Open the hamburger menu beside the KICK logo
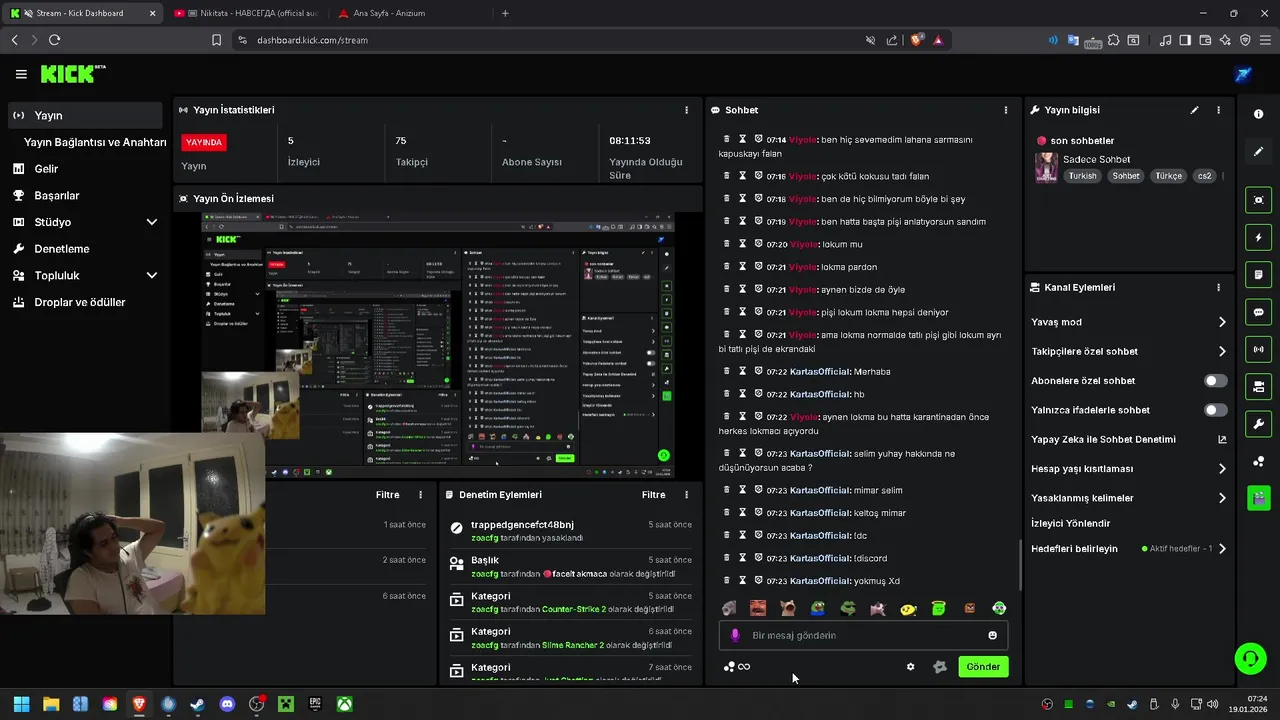The width and height of the screenshot is (1280, 720). pyautogui.click(x=21, y=74)
